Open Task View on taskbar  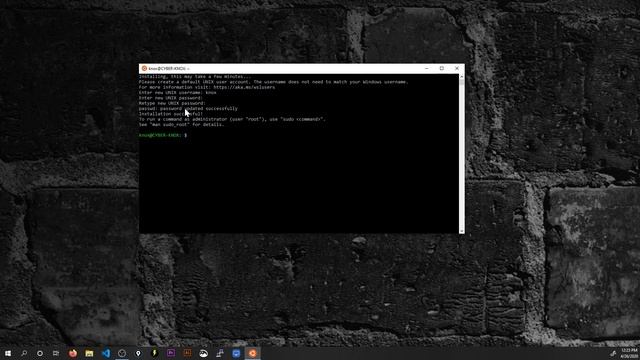(x=56, y=353)
